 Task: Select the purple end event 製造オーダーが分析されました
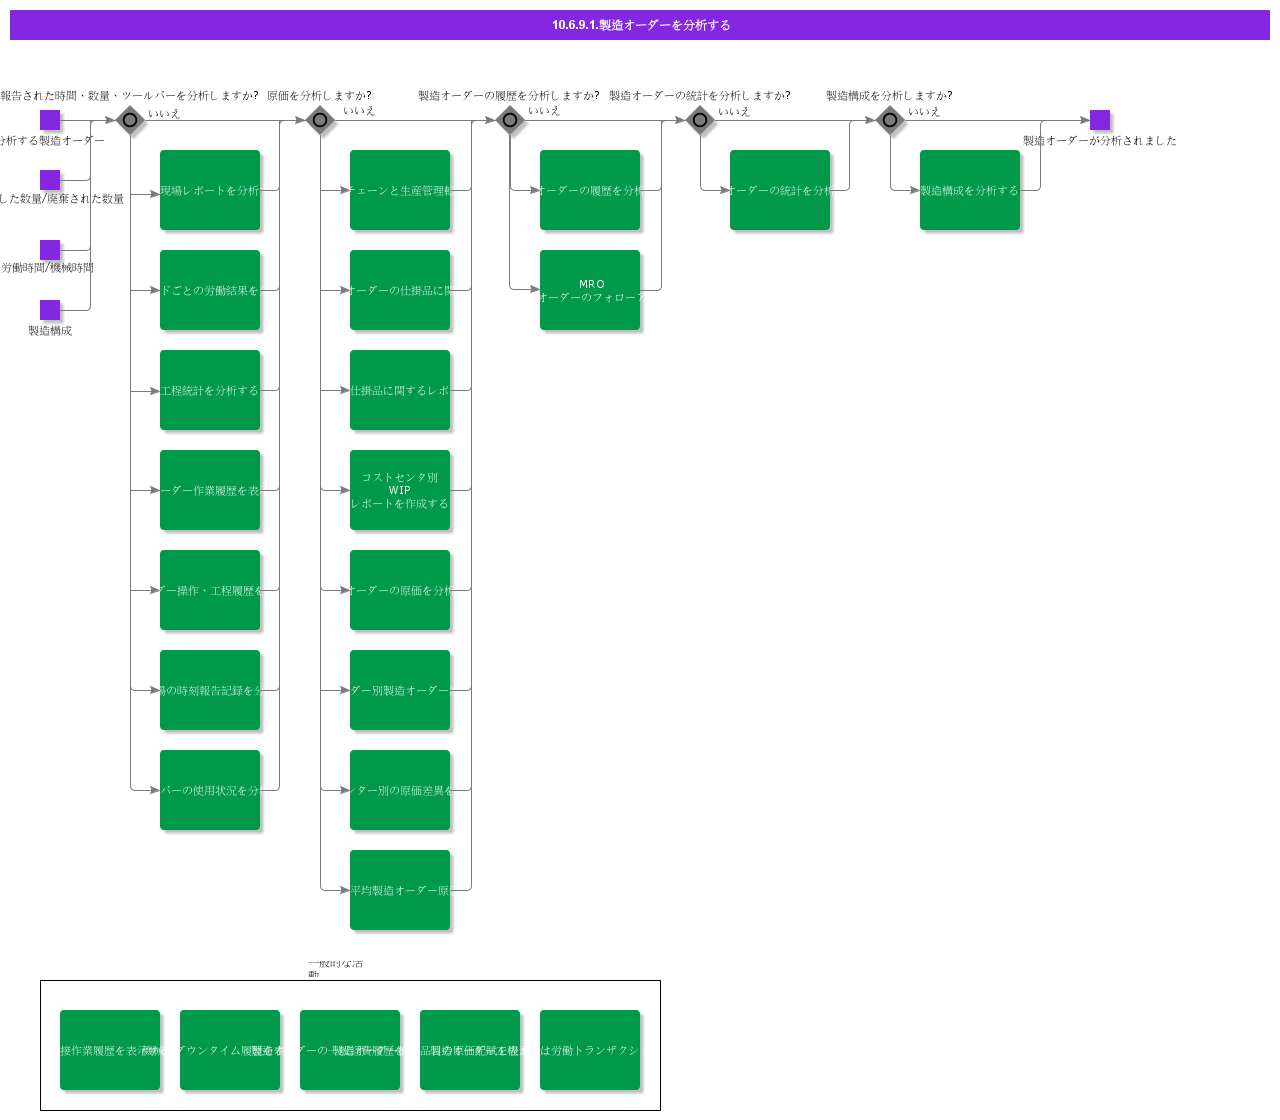point(1100,120)
